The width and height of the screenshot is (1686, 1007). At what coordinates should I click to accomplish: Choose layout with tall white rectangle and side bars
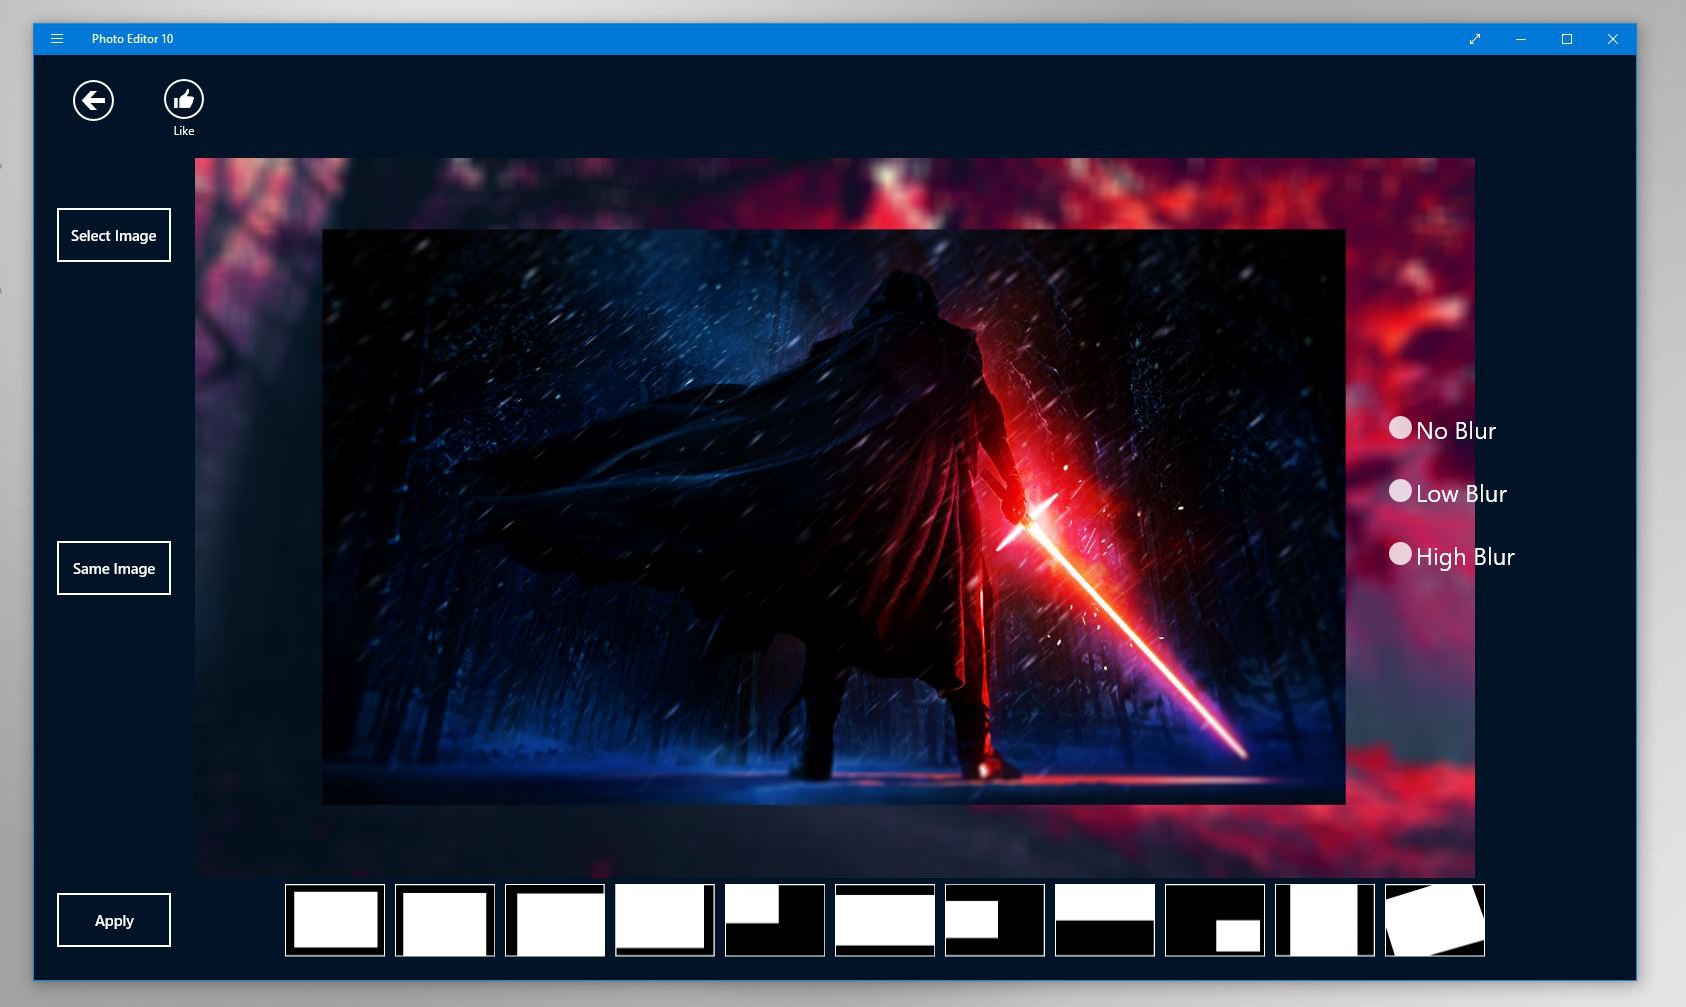[x=1325, y=920]
